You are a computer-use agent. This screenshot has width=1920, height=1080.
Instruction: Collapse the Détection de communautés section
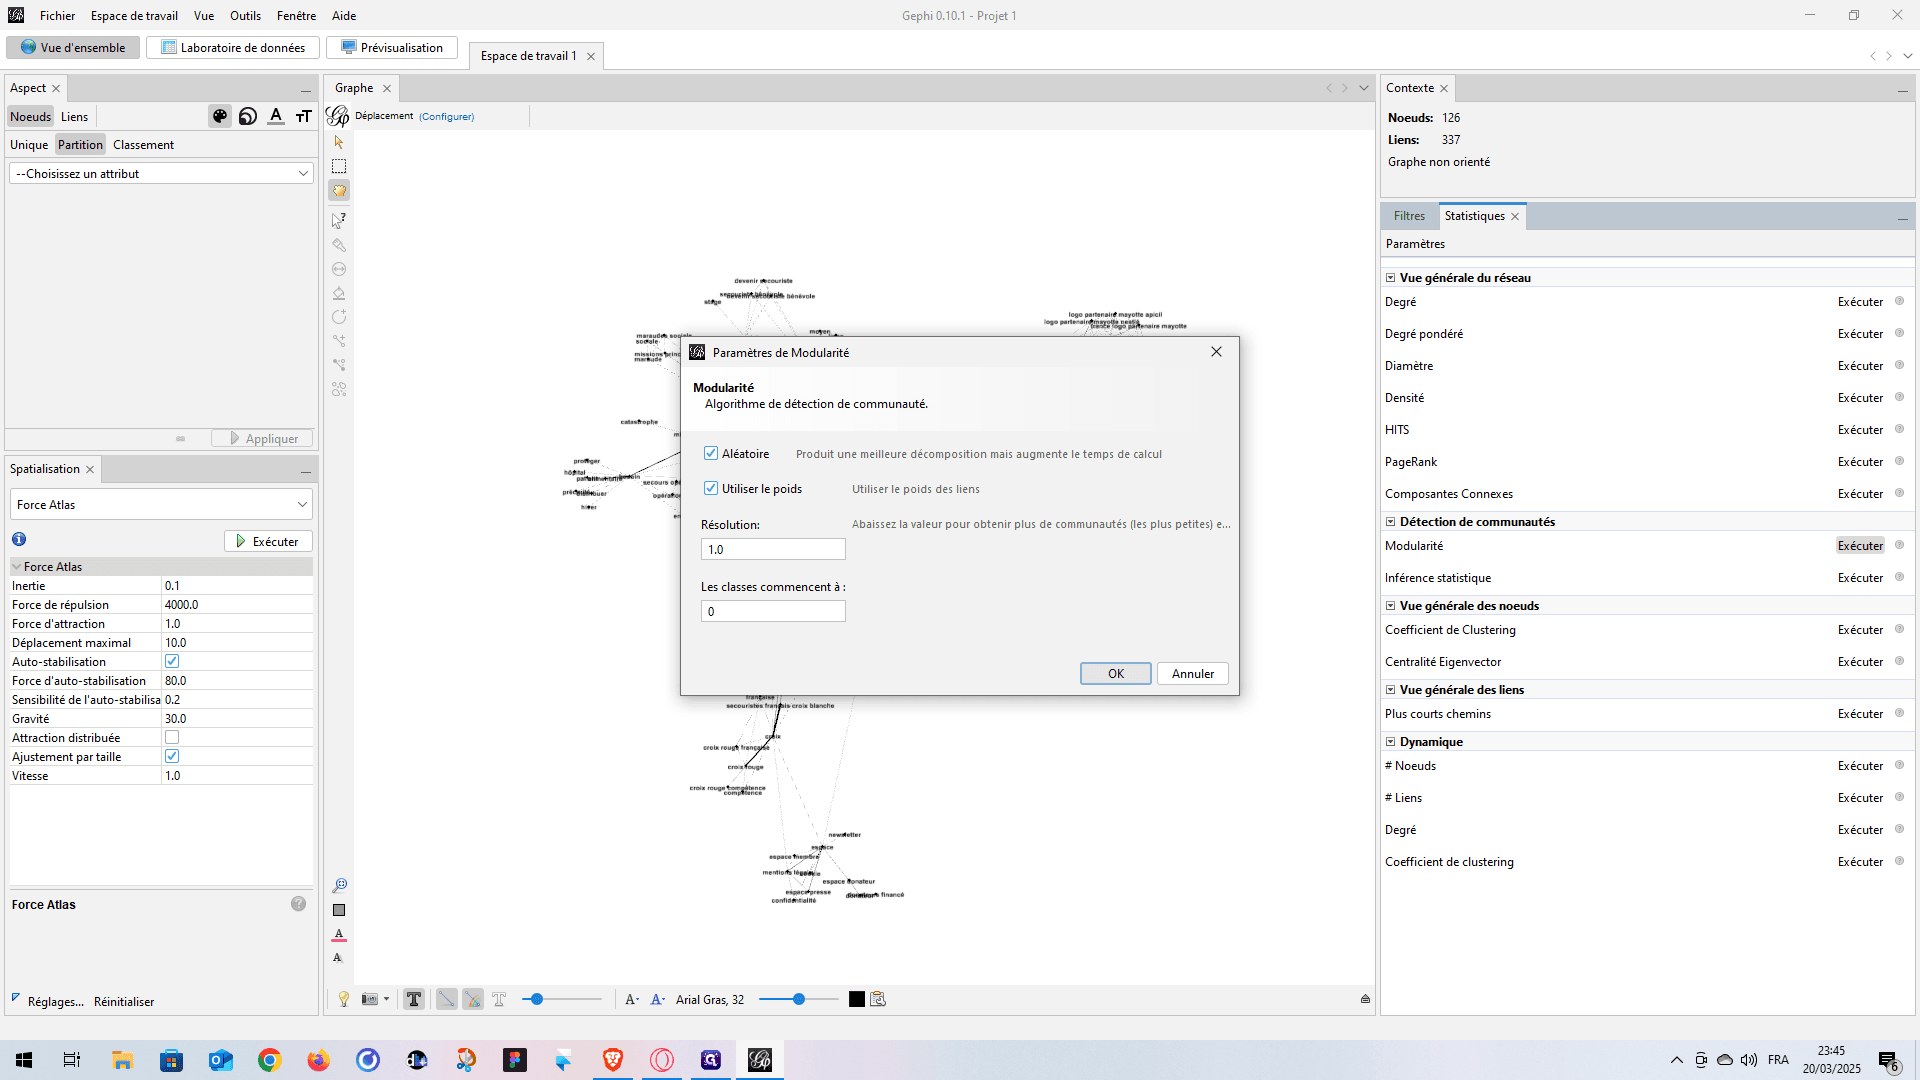pyautogui.click(x=1390, y=522)
